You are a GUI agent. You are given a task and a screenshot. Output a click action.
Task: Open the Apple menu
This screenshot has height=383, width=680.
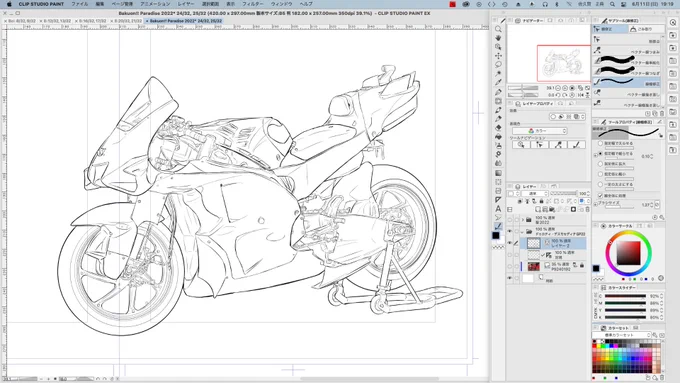[x=9, y=3]
